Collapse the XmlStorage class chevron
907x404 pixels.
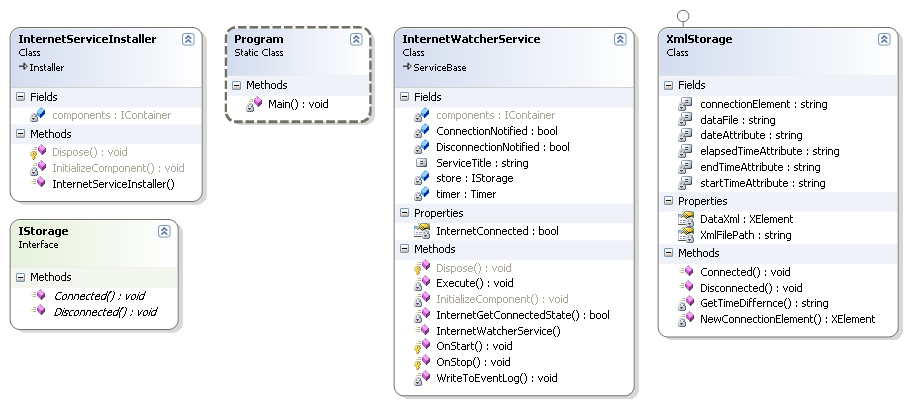(x=884, y=39)
